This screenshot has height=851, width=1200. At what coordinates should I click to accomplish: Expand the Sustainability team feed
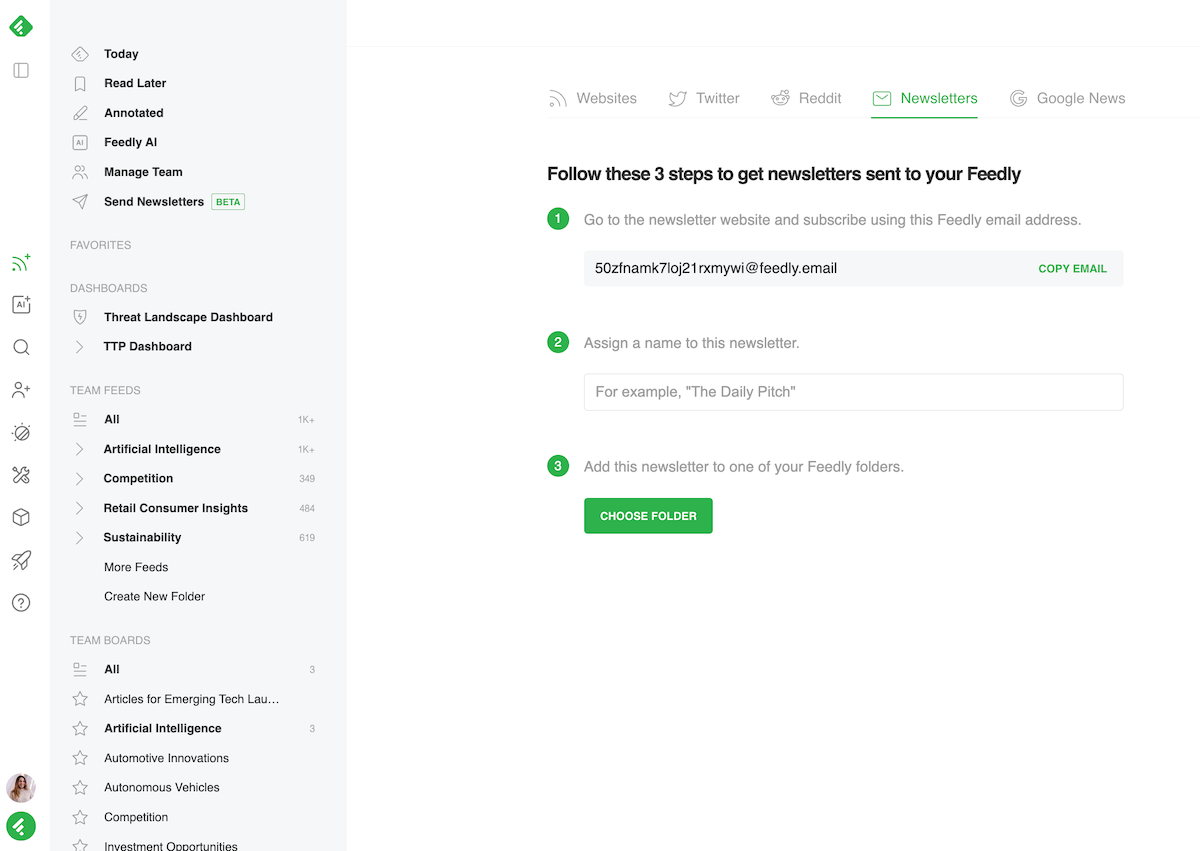click(x=80, y=537)
